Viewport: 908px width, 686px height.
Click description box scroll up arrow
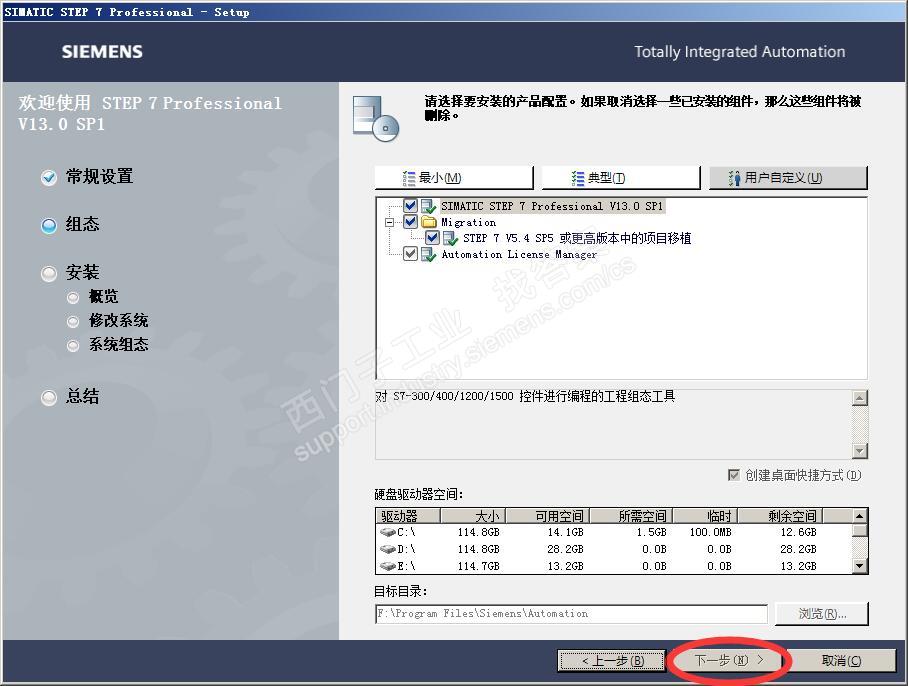tap(860, 398)
